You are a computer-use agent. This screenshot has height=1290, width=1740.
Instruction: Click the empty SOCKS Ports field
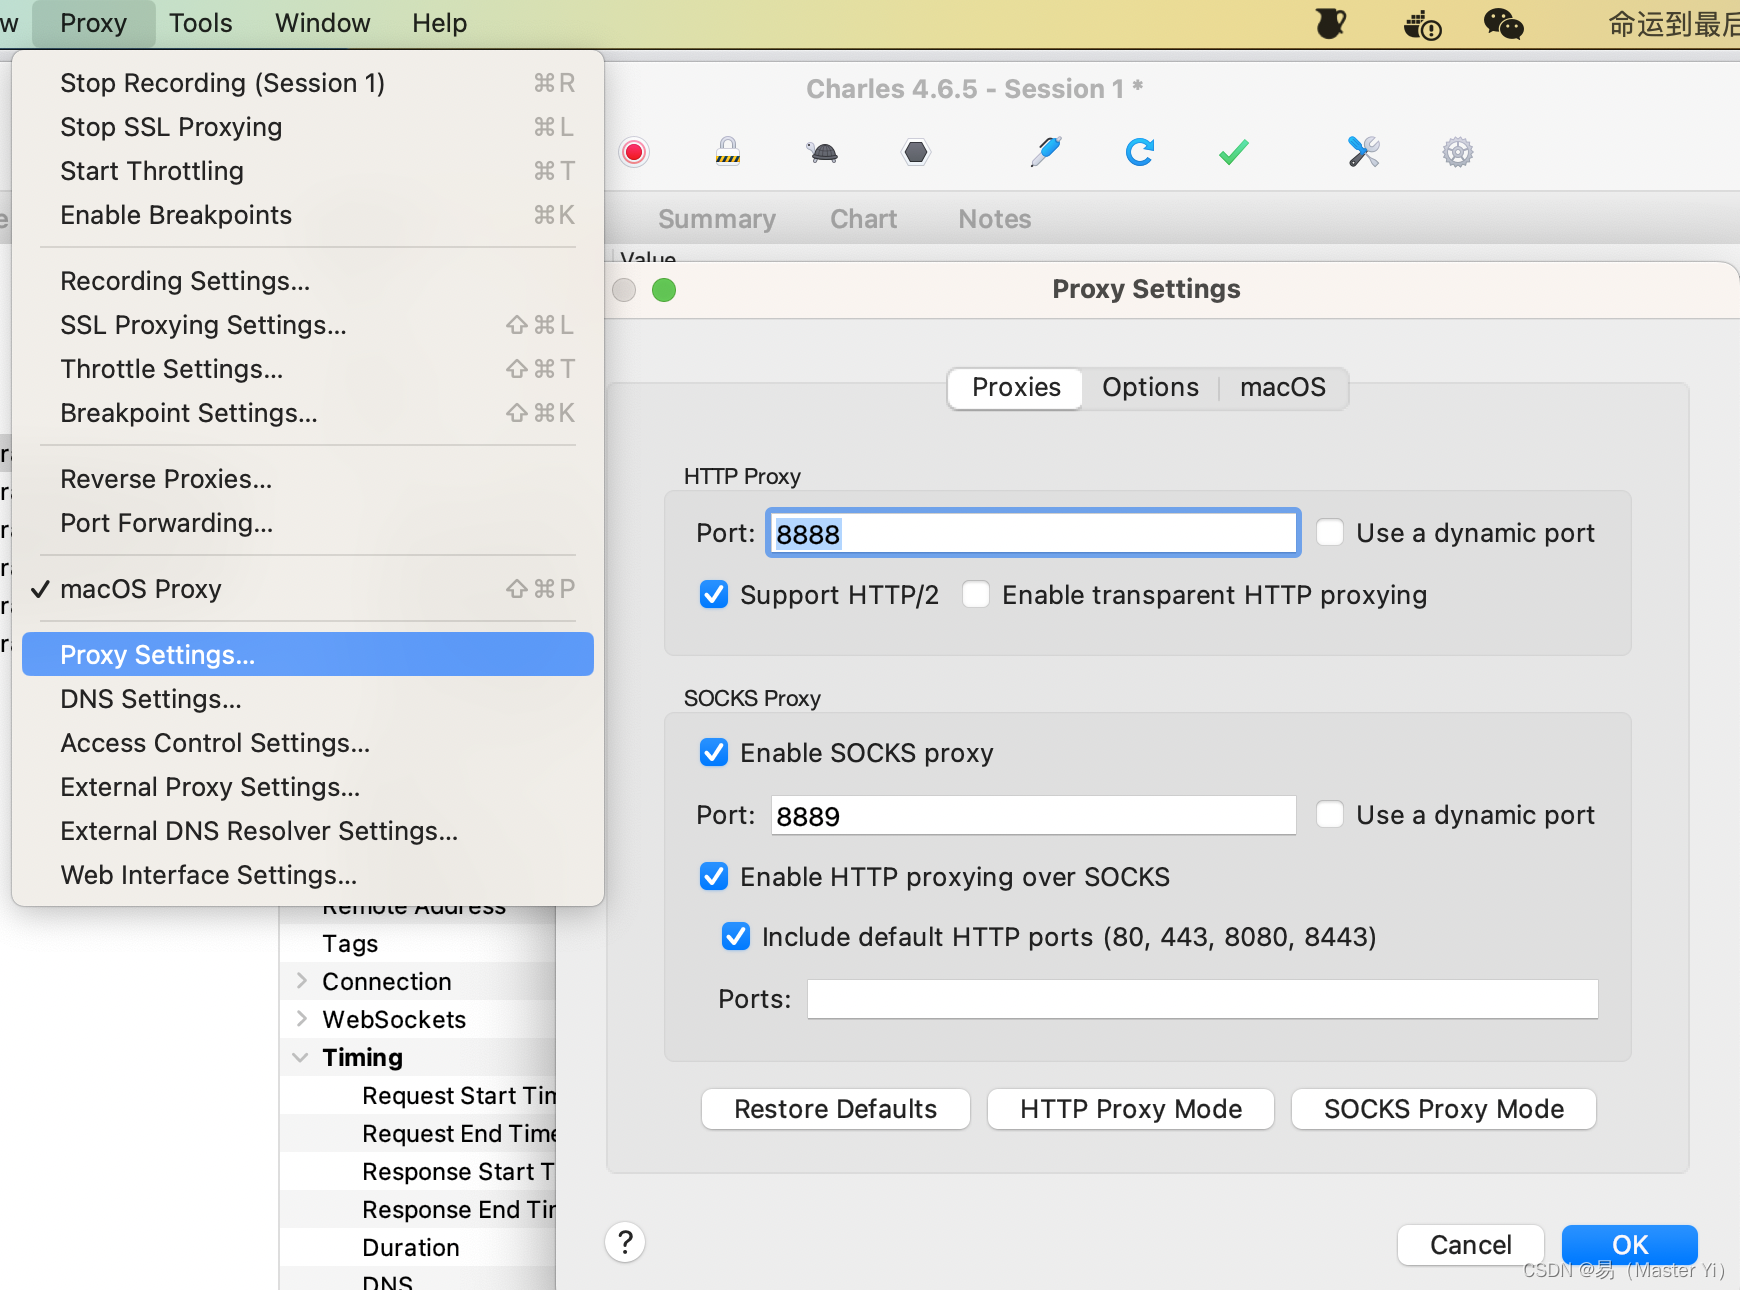pyautogui.click(x=1202, y=999)
